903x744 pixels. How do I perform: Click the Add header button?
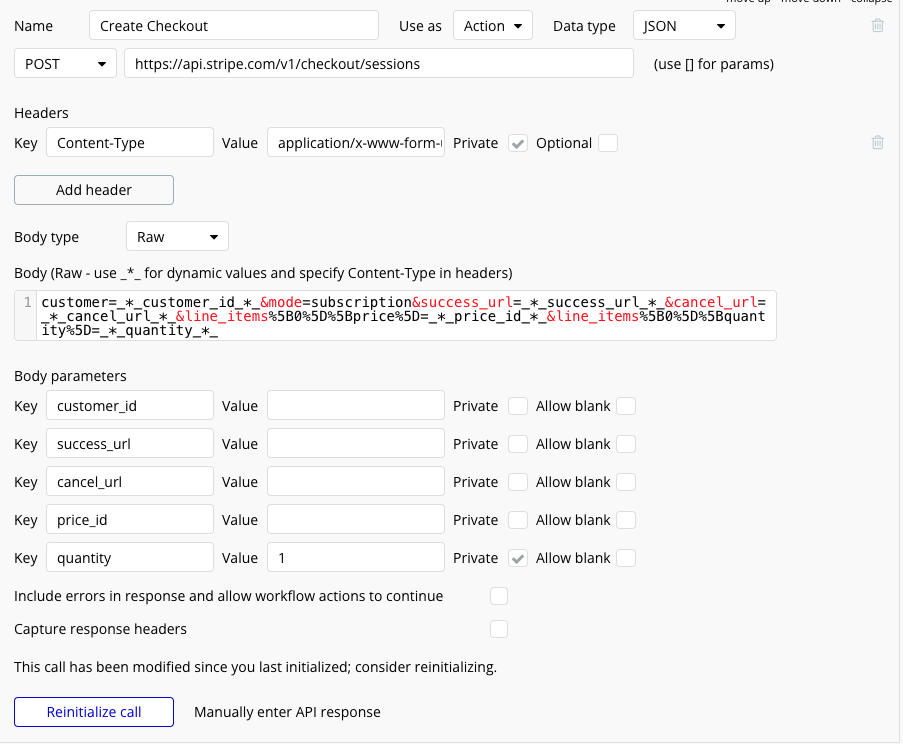94,190
